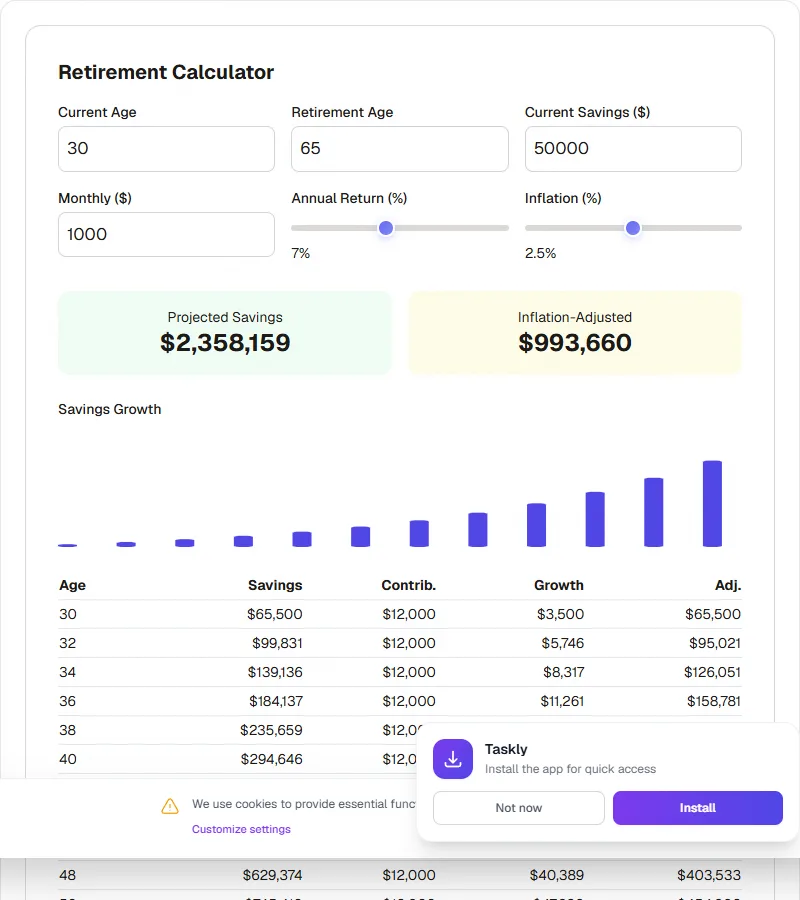Click the $158,781 adjusted value

[x=714, y=701]
